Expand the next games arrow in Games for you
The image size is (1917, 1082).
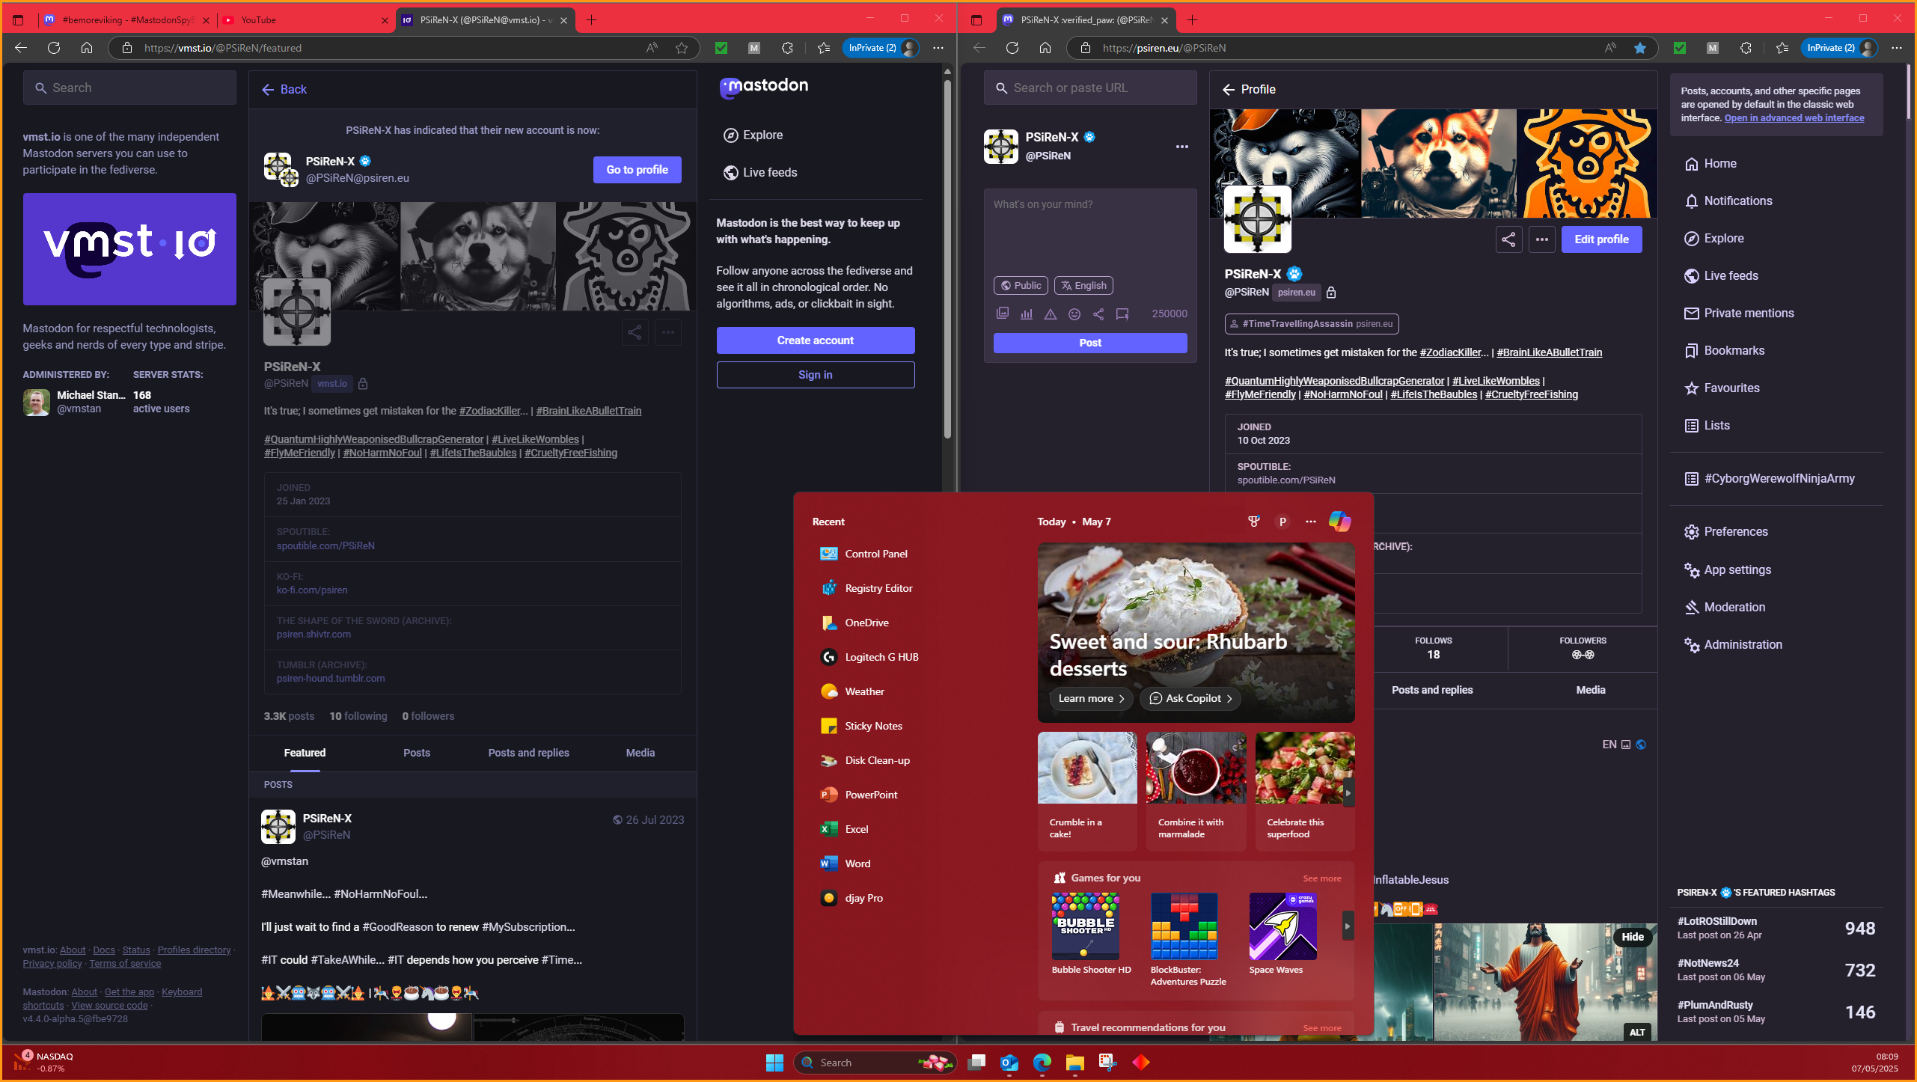(x=1347, y=926)
